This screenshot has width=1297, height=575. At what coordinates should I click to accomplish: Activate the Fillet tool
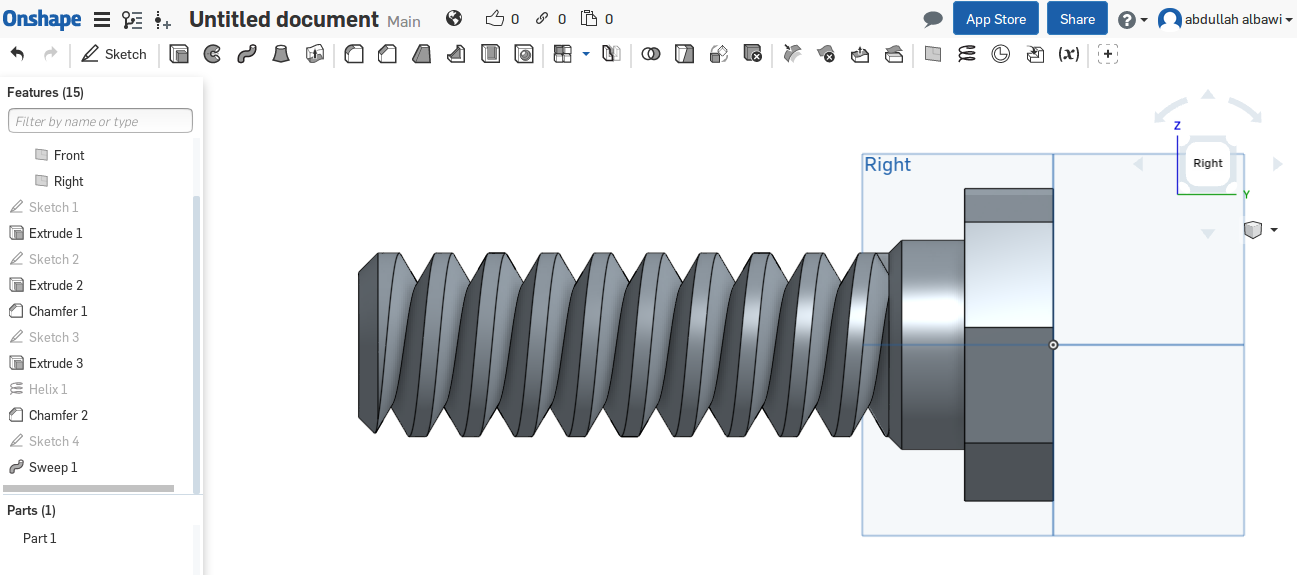pyautogui.click(x=354, y=54)
